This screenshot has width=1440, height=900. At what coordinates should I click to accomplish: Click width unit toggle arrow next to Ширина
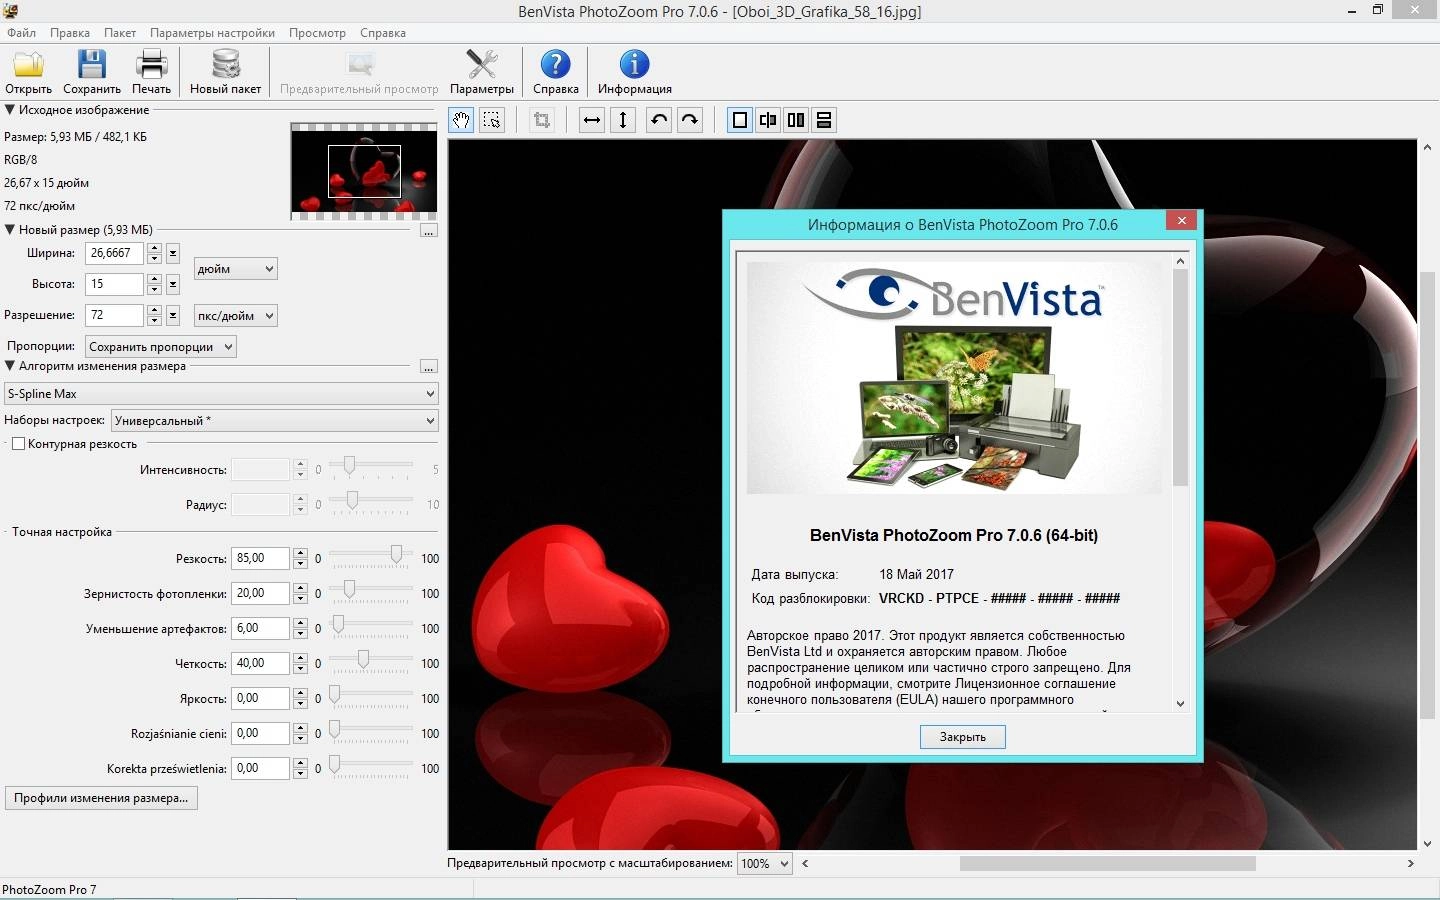click(x=173, y=253)
